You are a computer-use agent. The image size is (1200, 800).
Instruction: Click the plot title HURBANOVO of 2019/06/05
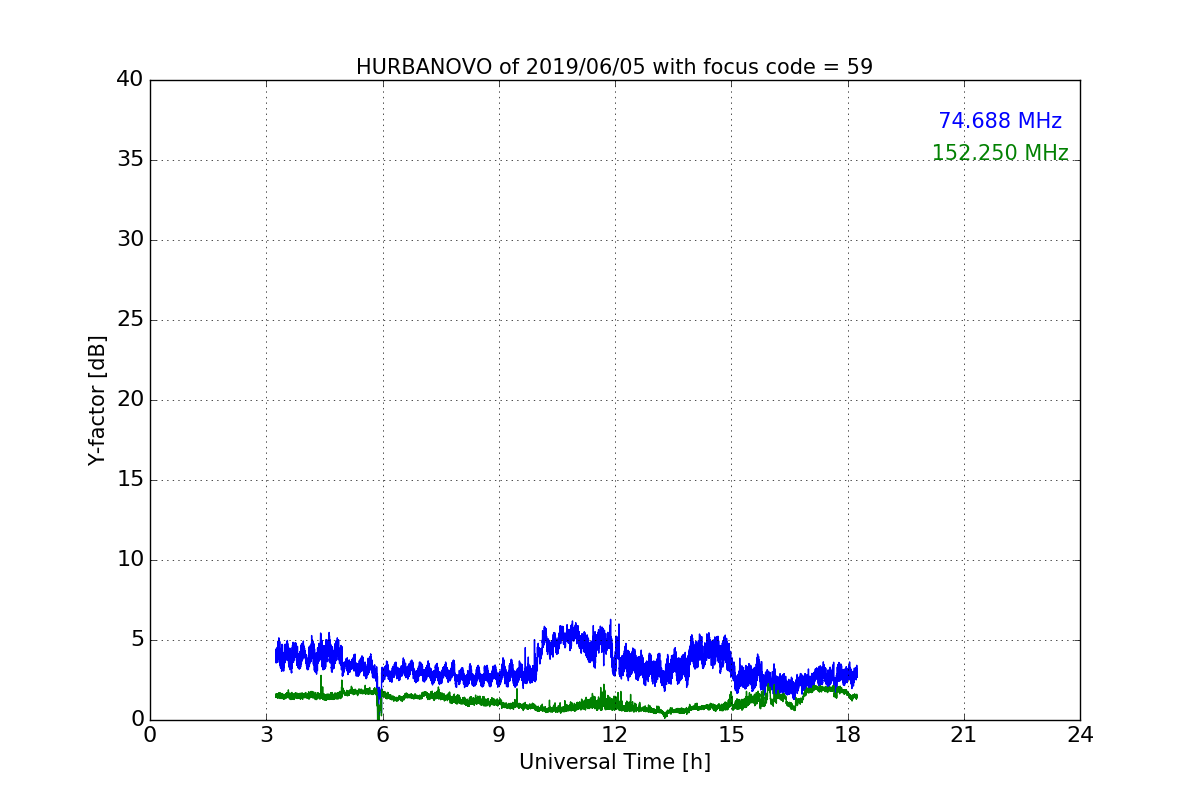[614, 67]
